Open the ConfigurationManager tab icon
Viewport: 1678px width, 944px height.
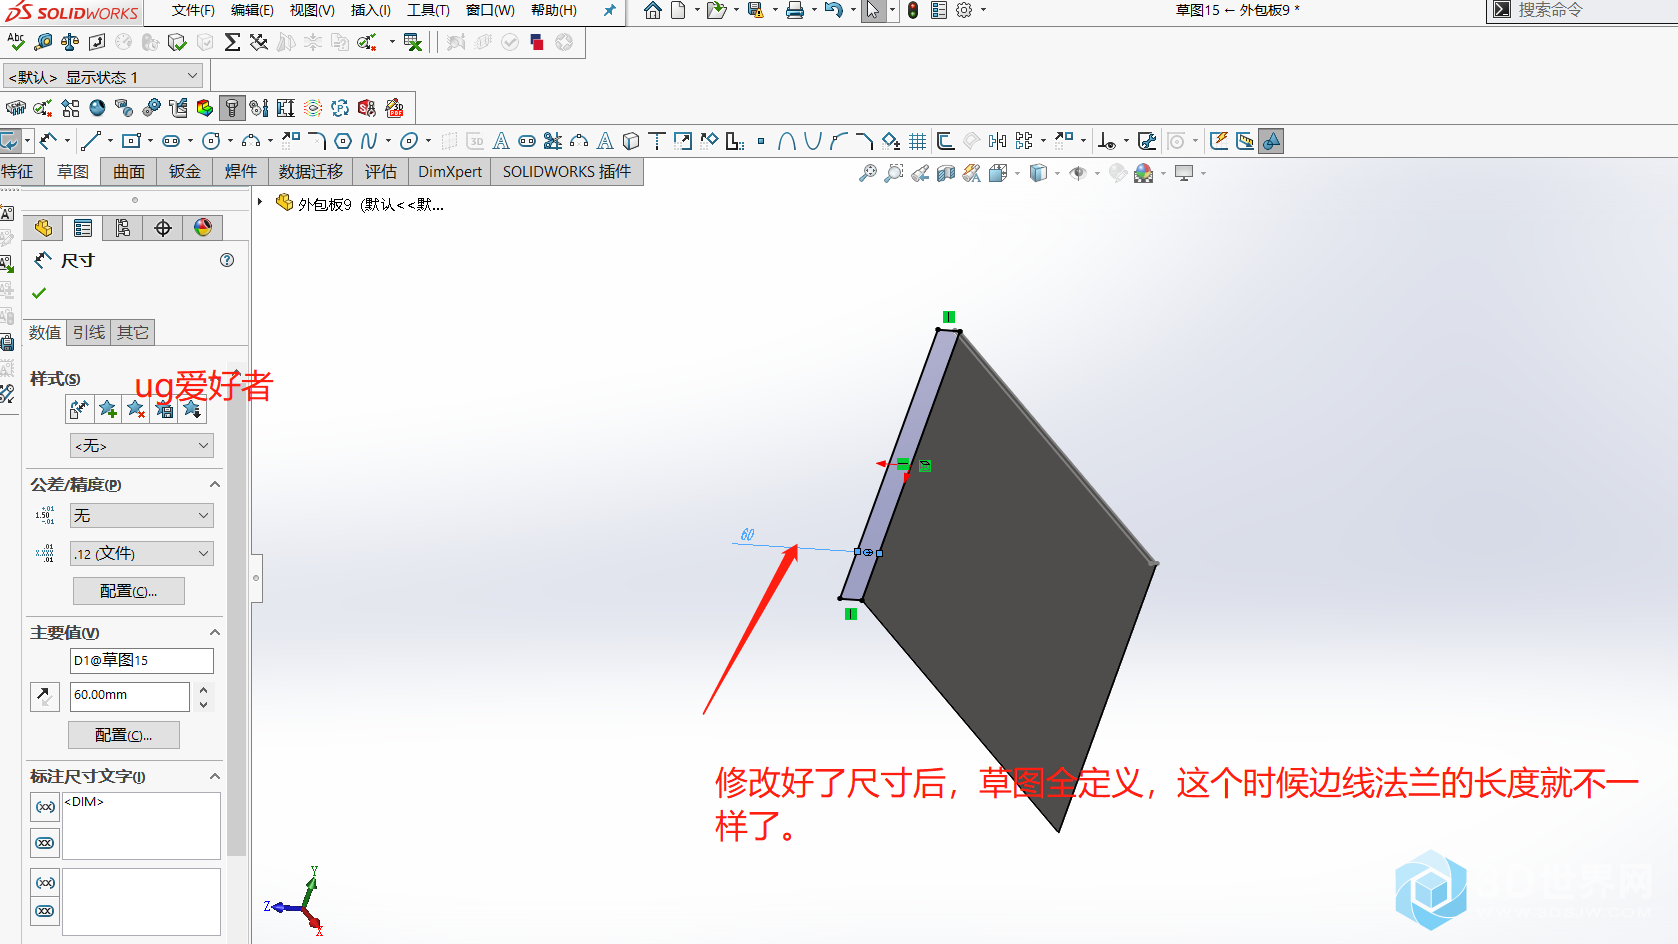pyautogui.click(x=123, y=228)
